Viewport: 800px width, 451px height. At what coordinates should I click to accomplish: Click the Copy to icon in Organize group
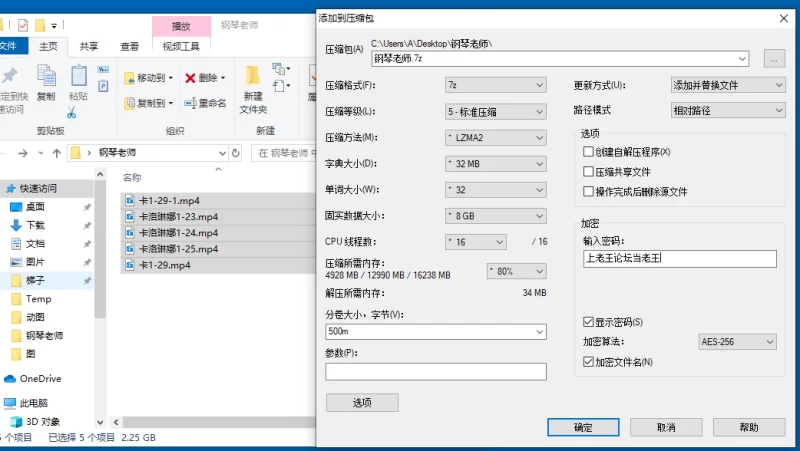130,103
